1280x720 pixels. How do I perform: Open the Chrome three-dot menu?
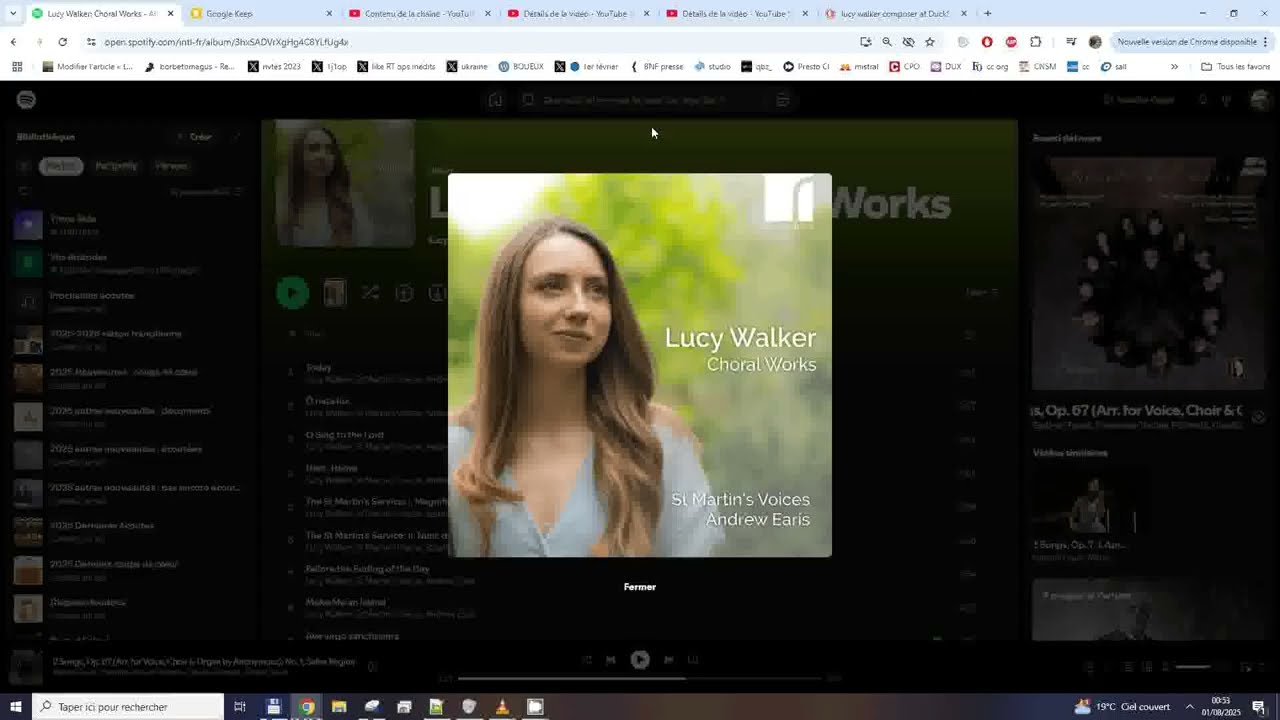tap(1266, 42)
